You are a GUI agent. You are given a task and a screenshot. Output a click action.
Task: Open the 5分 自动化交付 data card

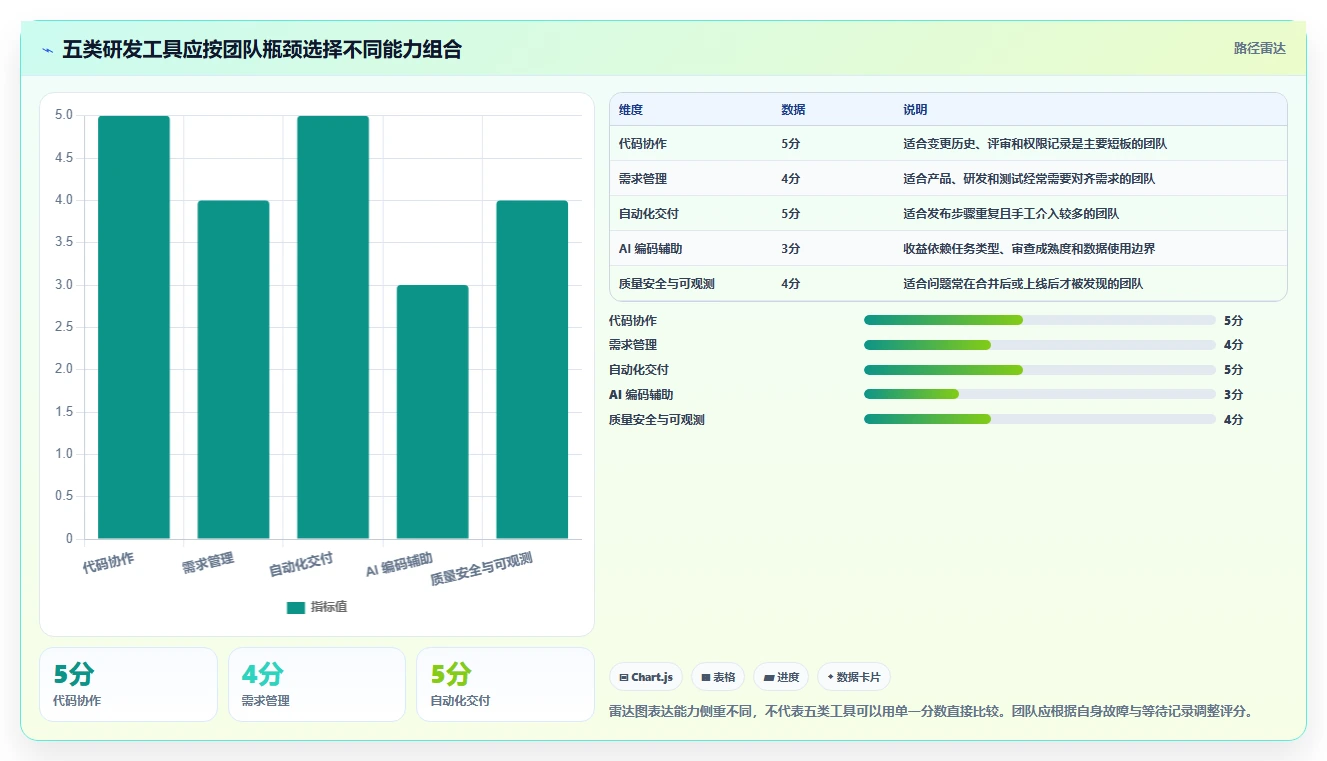505,684
